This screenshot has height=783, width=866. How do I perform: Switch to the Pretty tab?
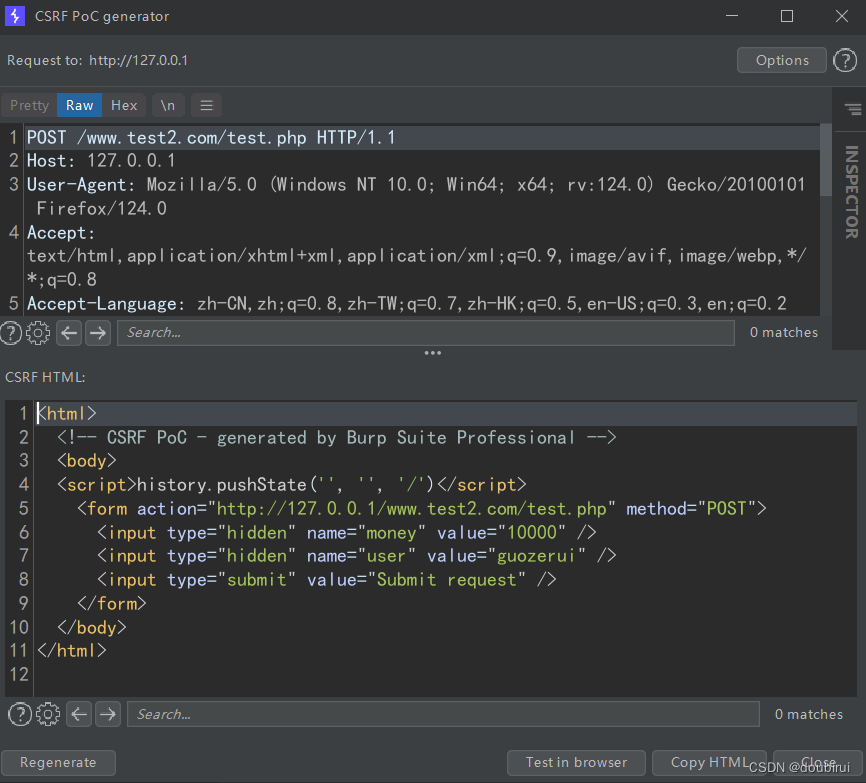29,105
